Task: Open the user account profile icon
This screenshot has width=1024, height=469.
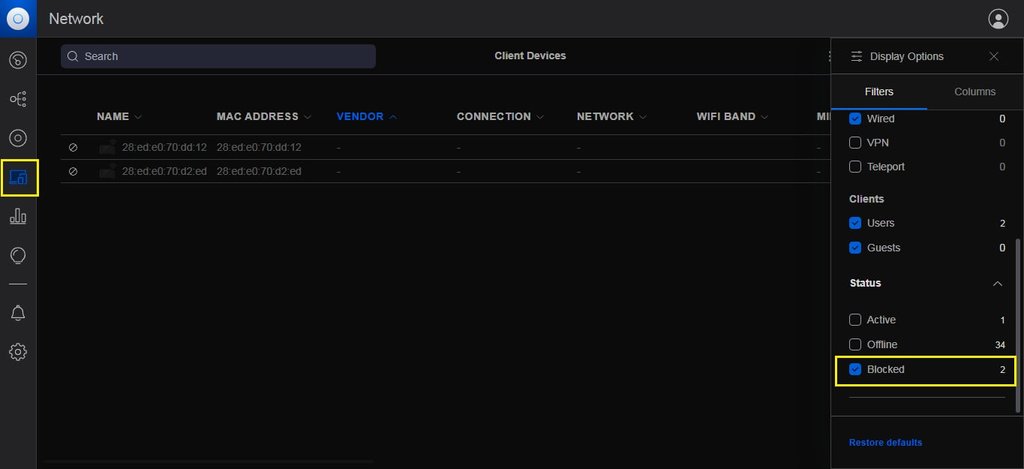Action: click(997, 19)
